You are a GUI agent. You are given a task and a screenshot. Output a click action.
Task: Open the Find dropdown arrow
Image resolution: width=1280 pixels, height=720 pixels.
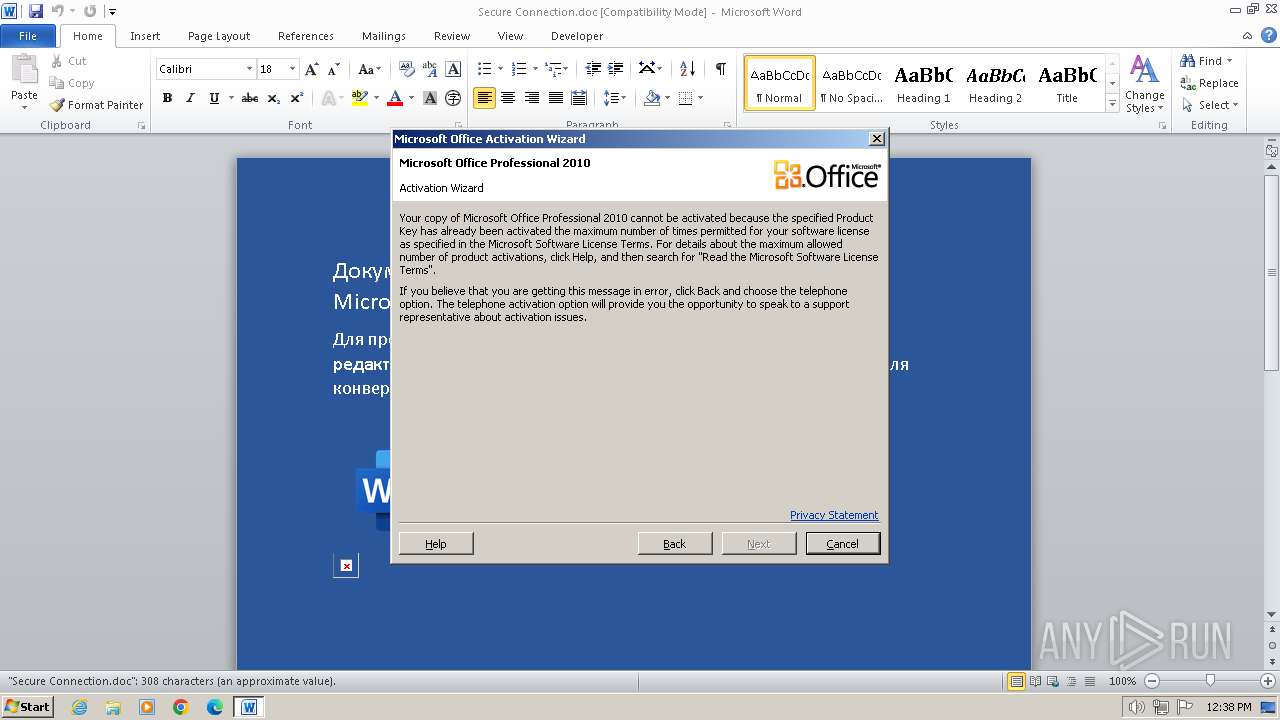click(1229, 61)
